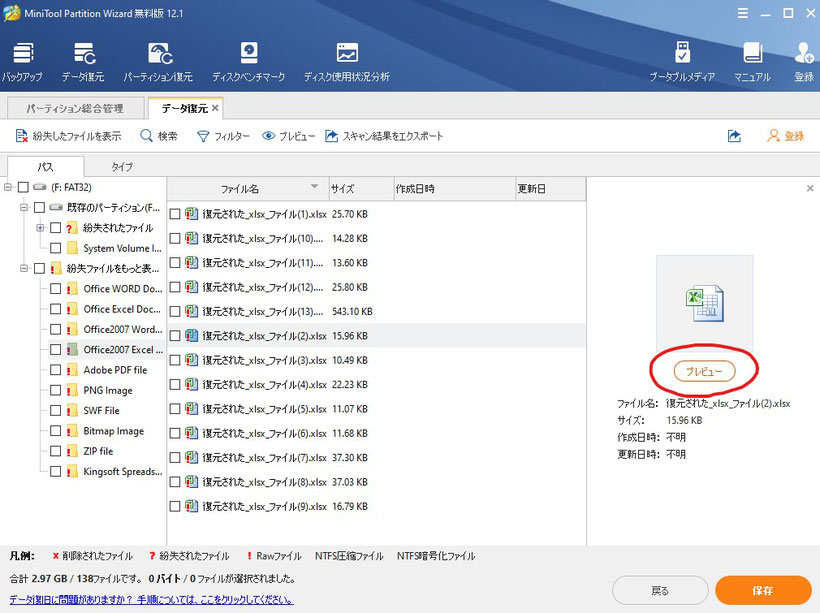Click スキャン結果をエクスポート
The image size is (820, 613).
[x=384, y=137]
